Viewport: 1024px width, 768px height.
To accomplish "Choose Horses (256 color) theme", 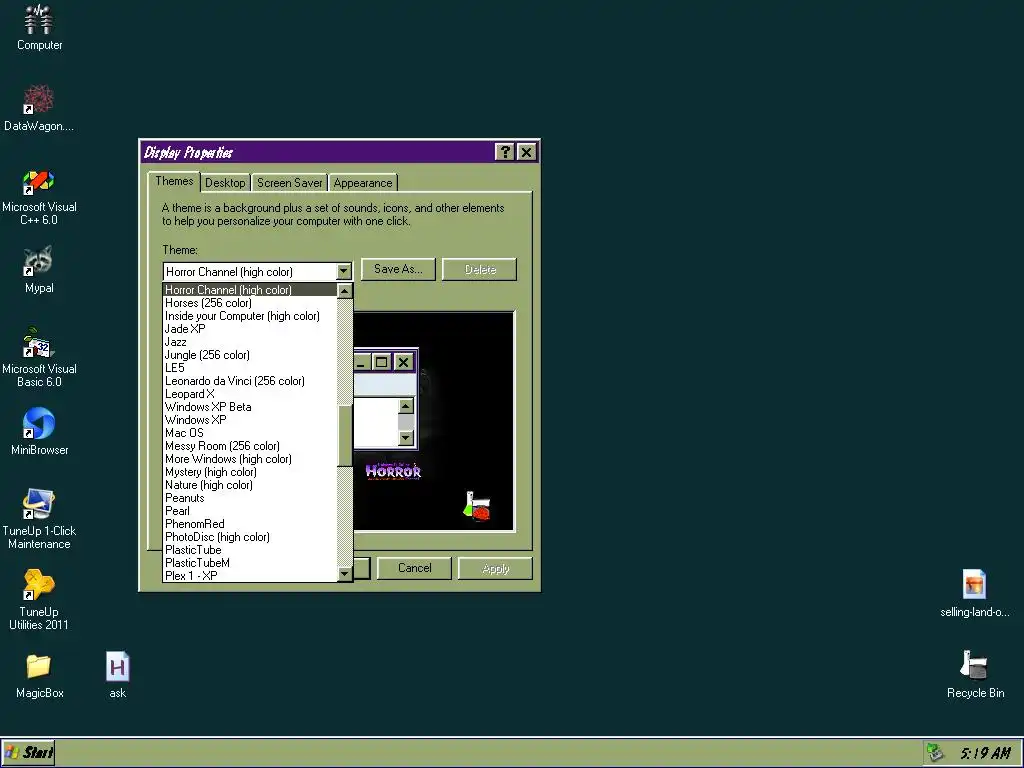I will click(x=249, y=302).
